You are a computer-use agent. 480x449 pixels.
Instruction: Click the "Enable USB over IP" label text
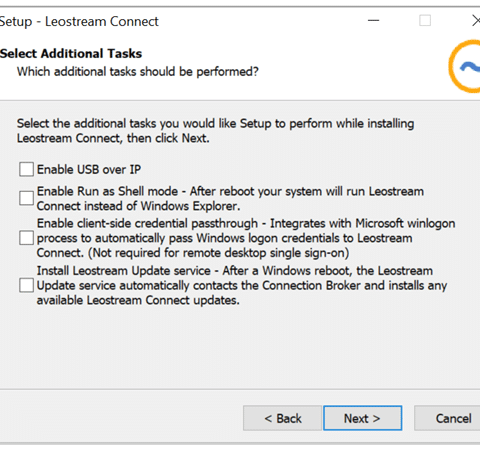[x=89, y=169]
